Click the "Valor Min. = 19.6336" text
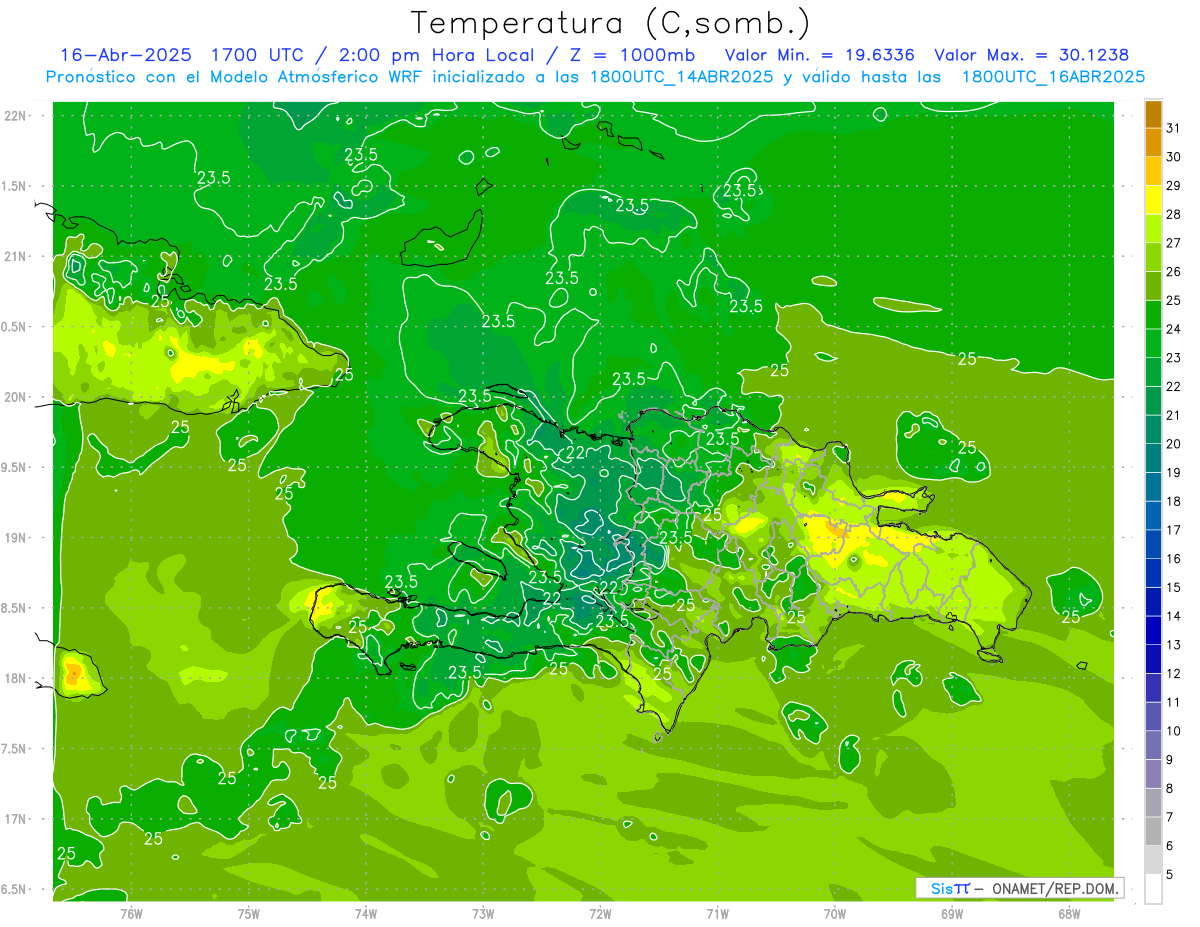 pos(819,56)
